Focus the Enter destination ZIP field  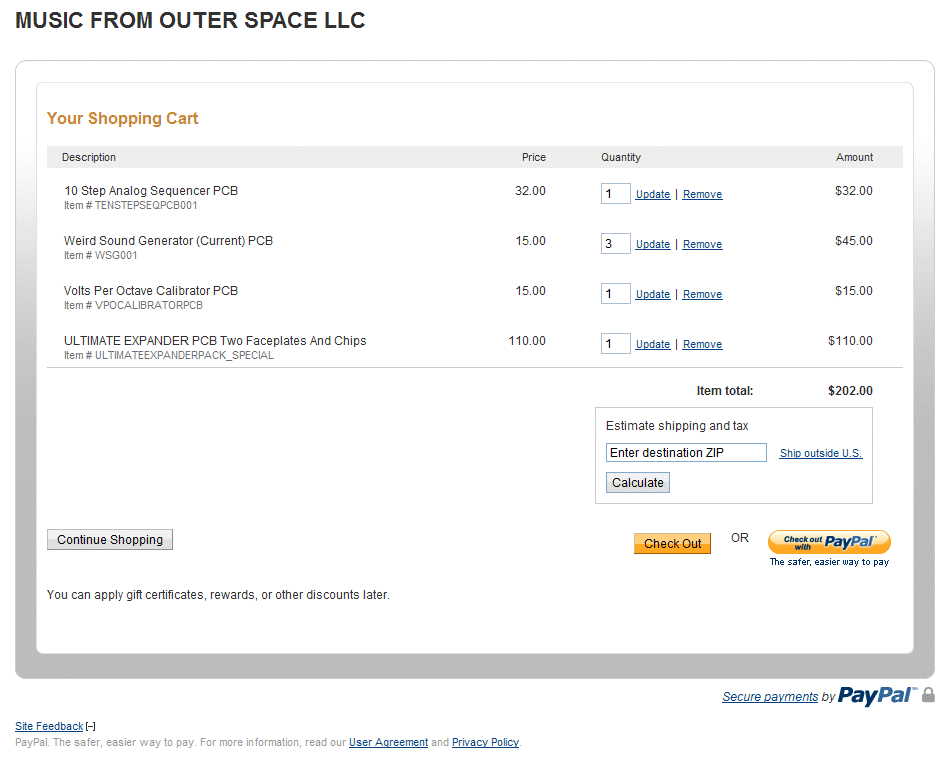tap(686, 453)
